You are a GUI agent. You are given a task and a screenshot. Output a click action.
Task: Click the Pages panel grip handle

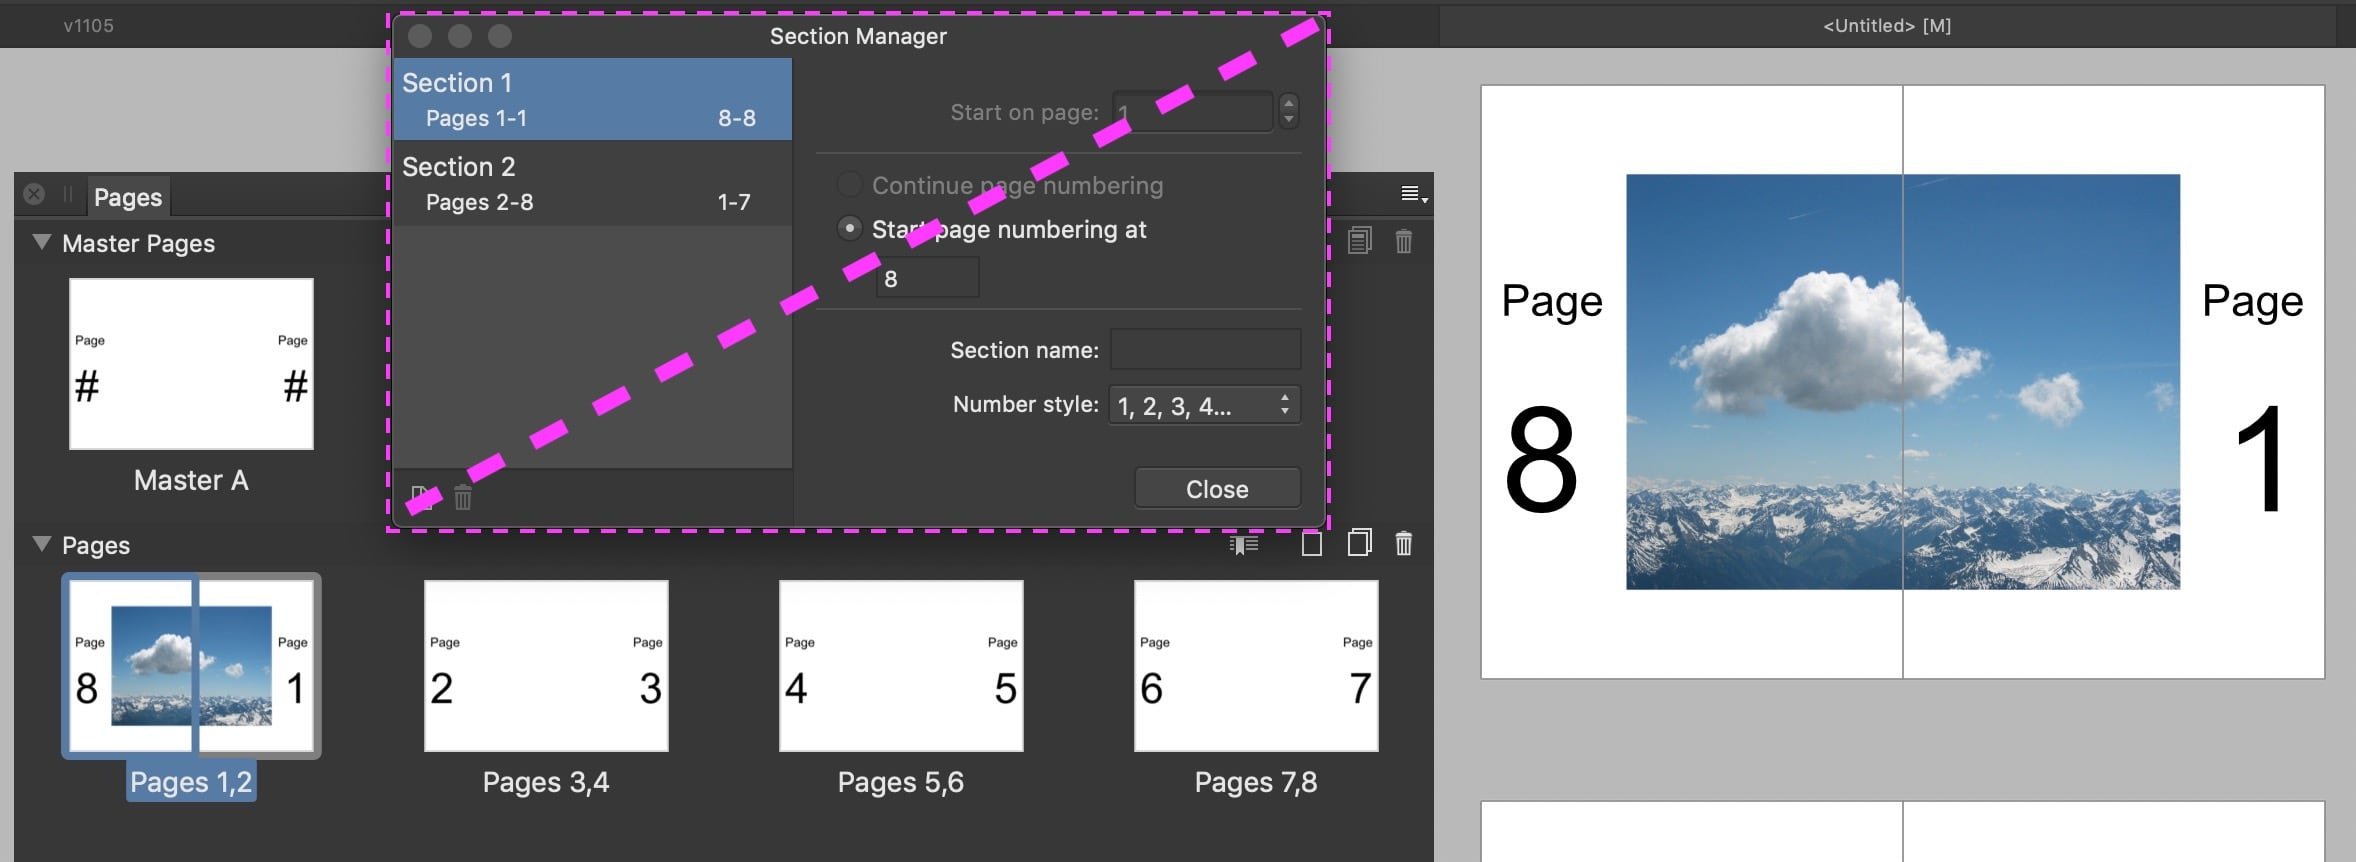coord(68,194)
